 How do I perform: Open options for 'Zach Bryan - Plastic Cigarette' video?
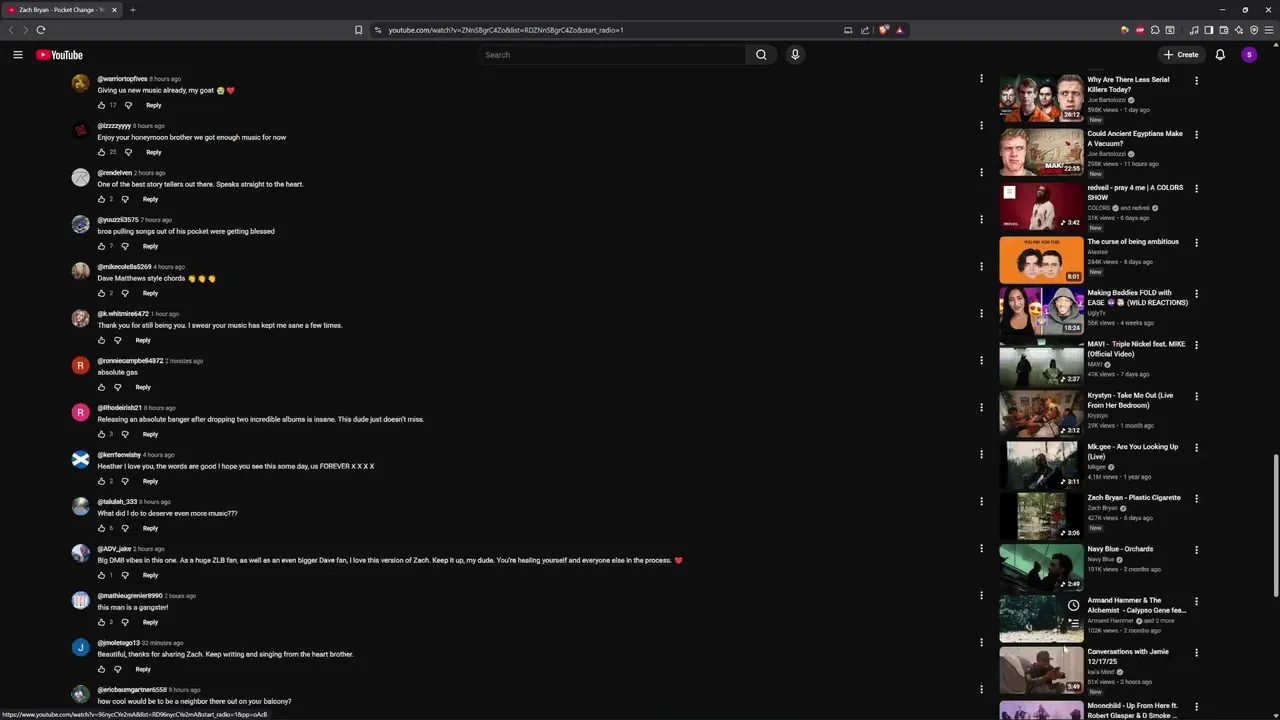(1196, 498)
